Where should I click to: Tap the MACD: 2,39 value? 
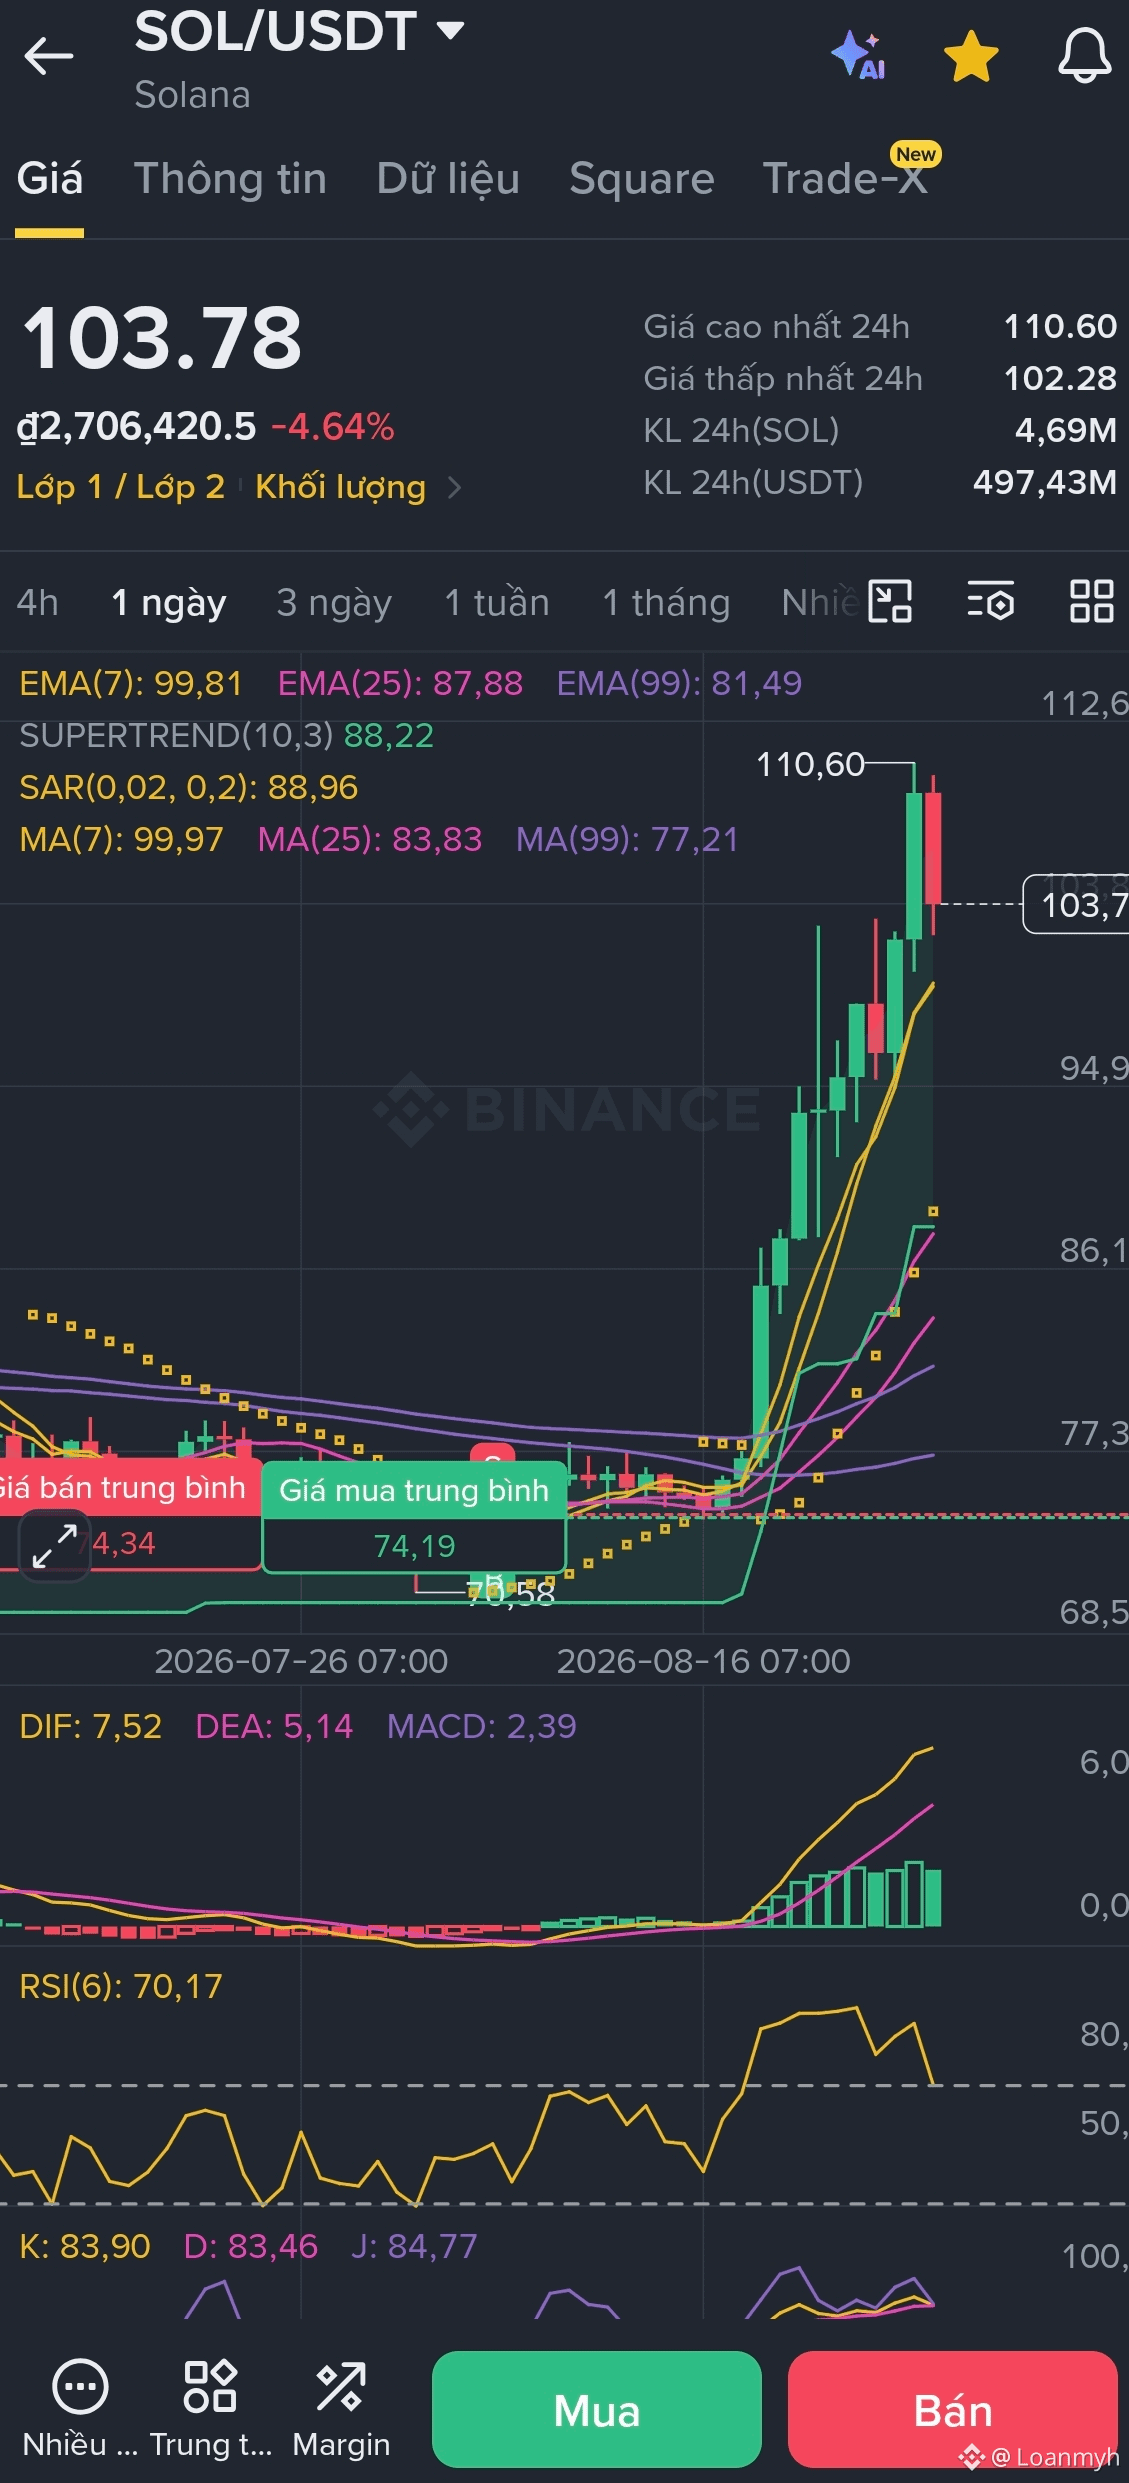[481, 1727]
